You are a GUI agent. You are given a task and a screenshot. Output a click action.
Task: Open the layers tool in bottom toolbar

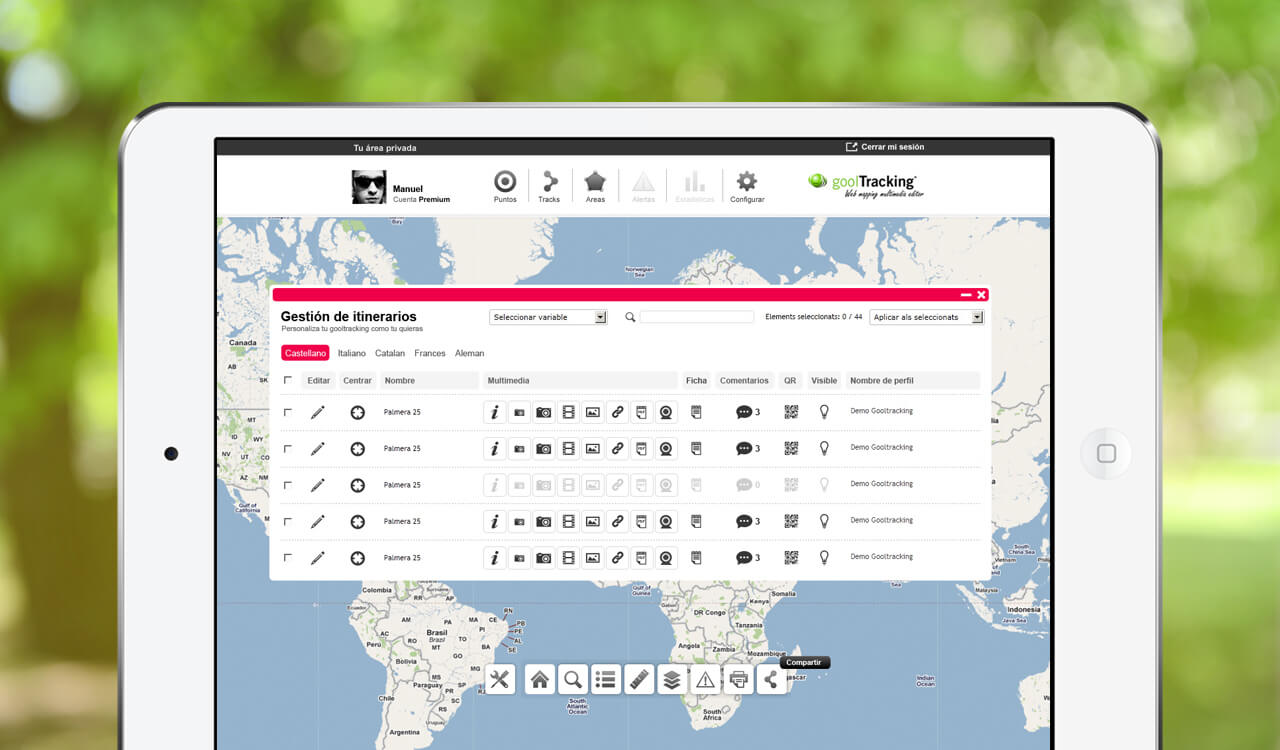(x=671, y=680)
